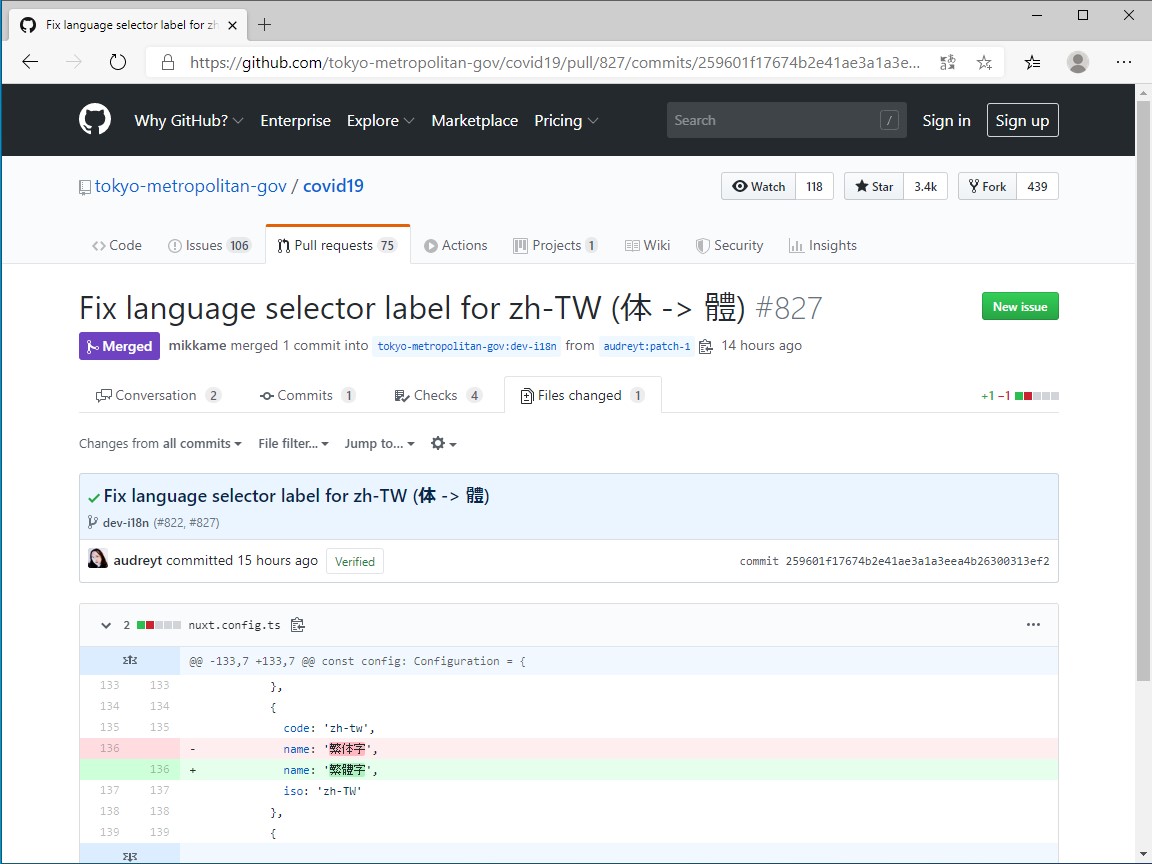Star the covid19 repository

[873, 186]
